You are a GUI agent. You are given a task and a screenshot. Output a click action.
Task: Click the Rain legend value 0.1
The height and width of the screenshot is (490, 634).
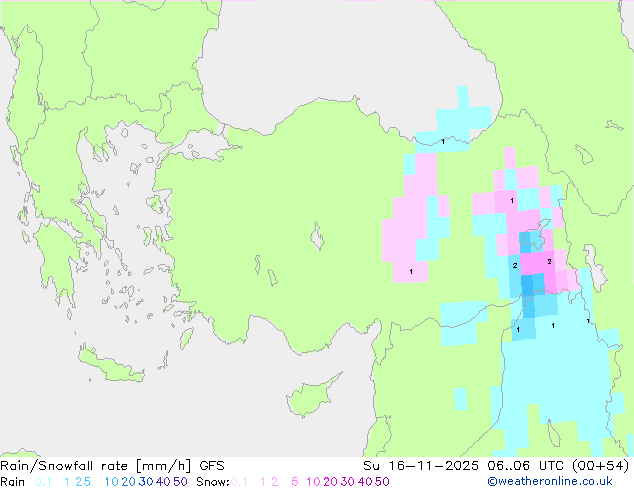tap(43, 482)
